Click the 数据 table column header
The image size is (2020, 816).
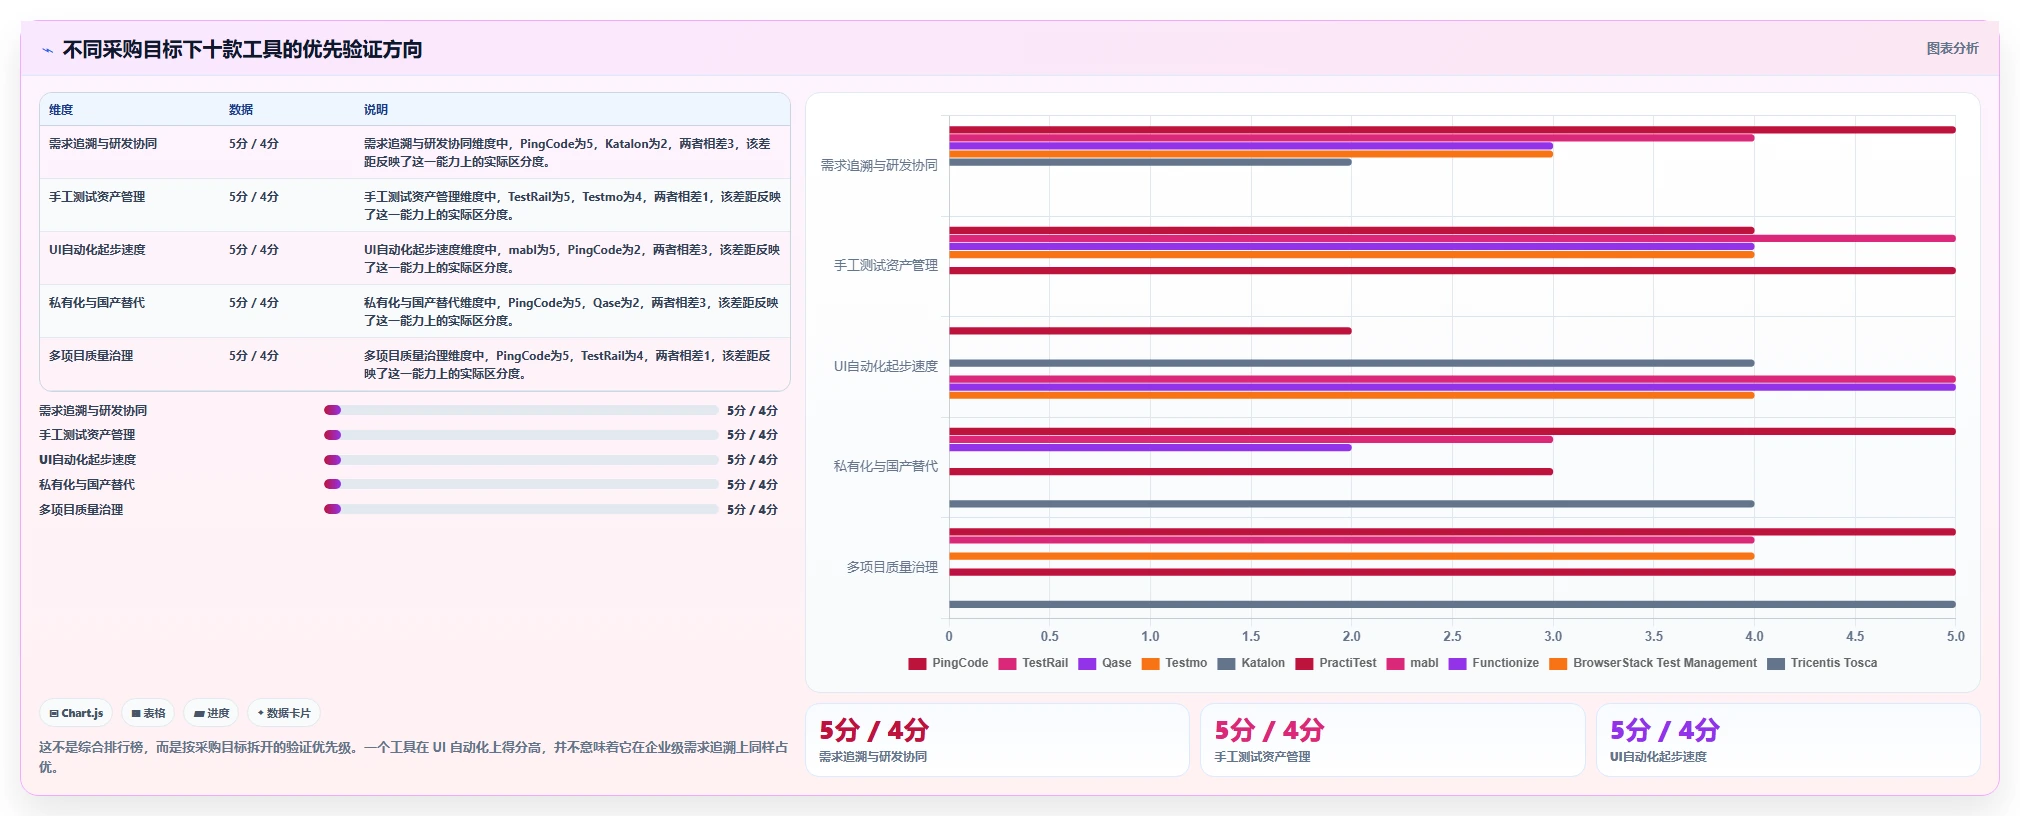241,110
